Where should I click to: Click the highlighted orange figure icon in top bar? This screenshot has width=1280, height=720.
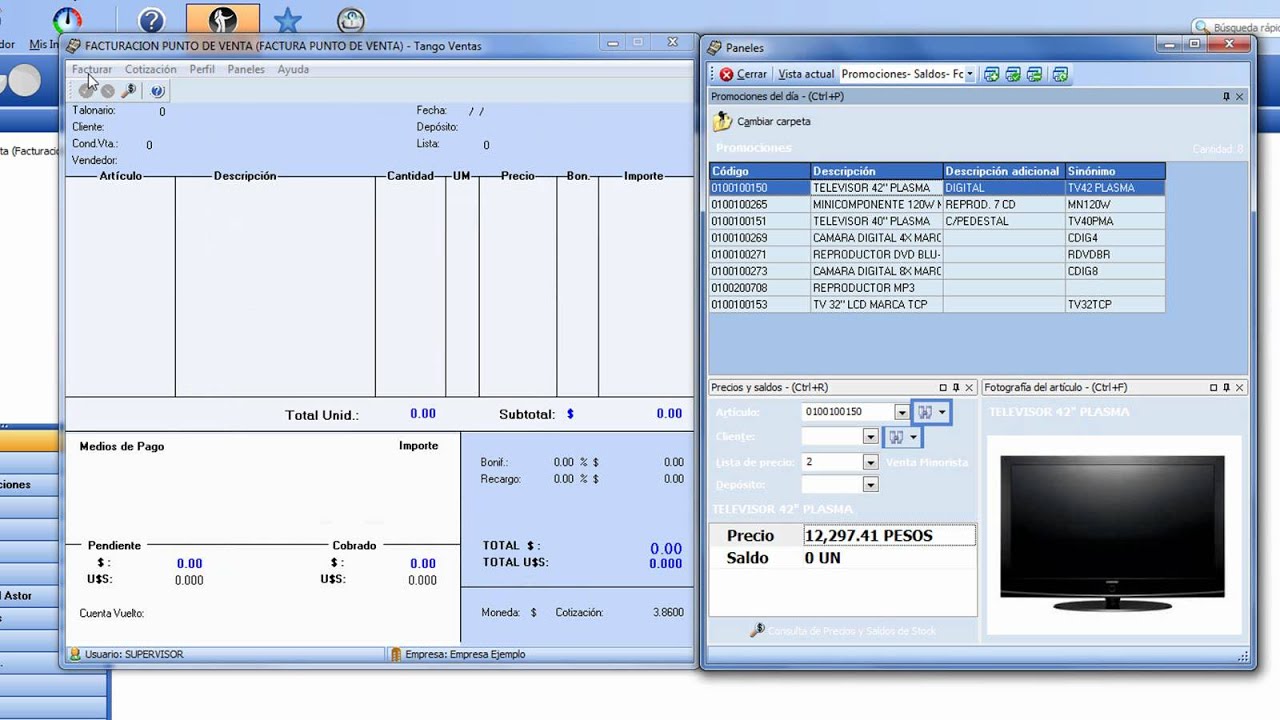[x=223, y=19]
